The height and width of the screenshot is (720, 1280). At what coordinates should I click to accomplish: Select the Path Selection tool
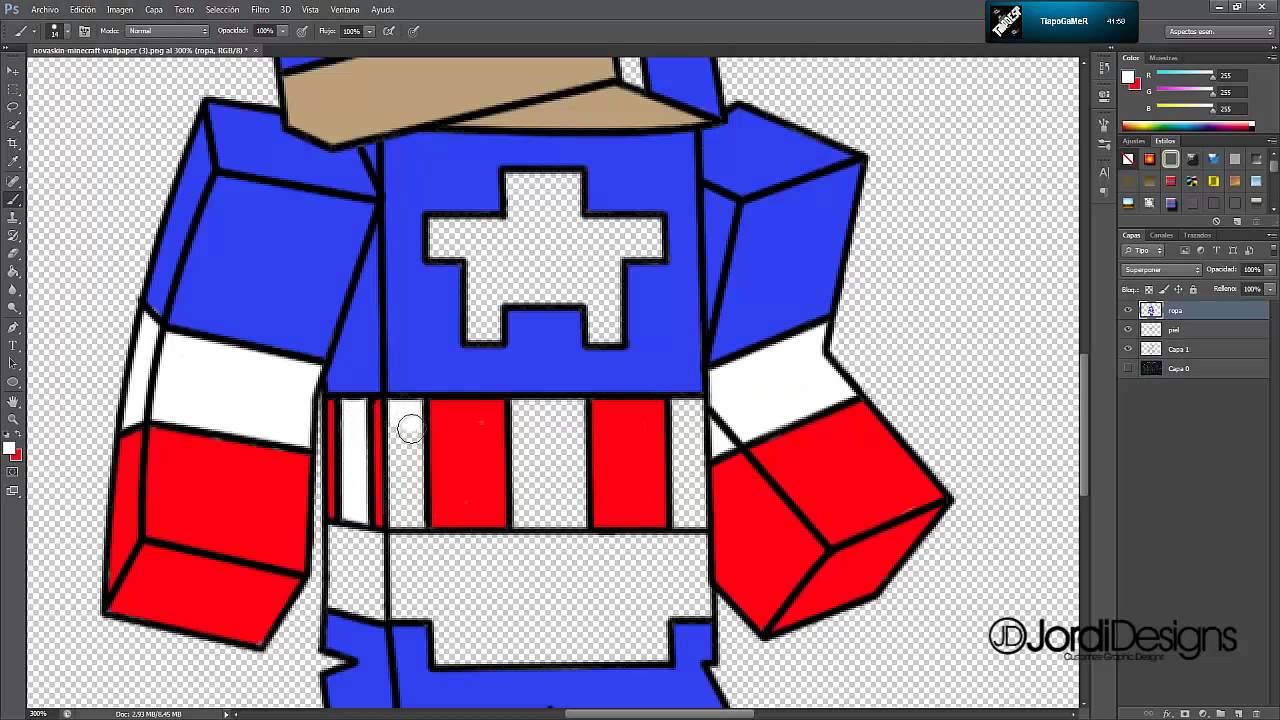click(13, 364)
